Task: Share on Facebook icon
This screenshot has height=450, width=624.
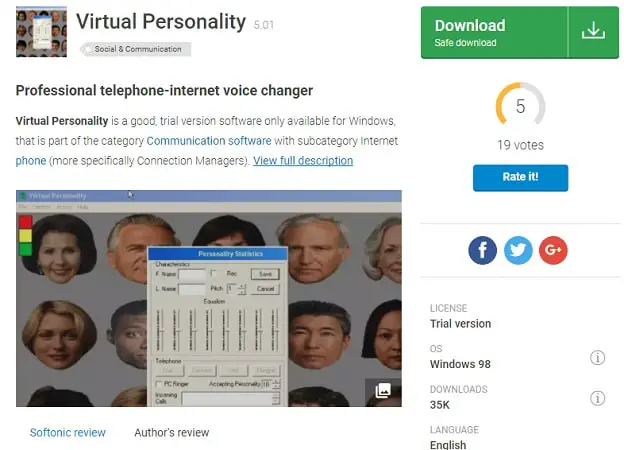Action: (x=482, y=250)
